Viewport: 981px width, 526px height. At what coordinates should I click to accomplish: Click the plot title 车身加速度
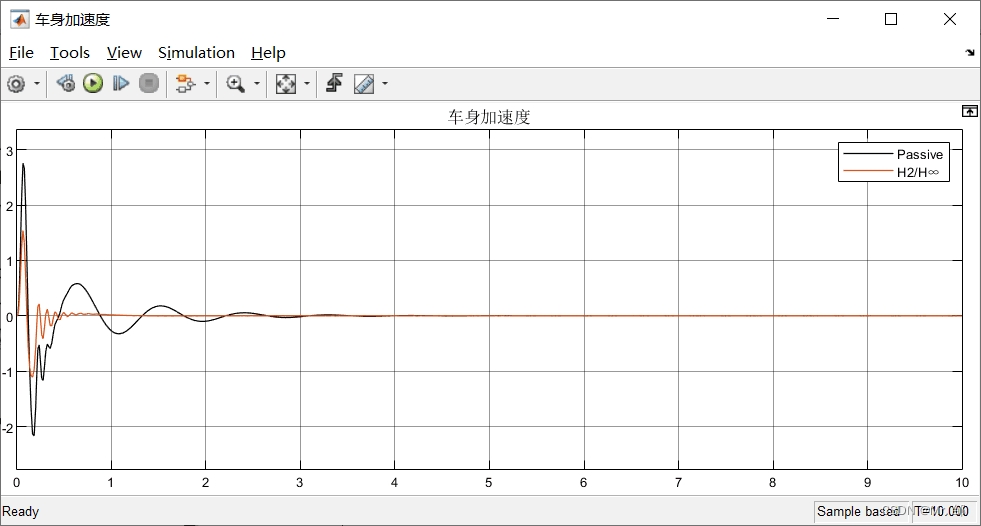489,117
